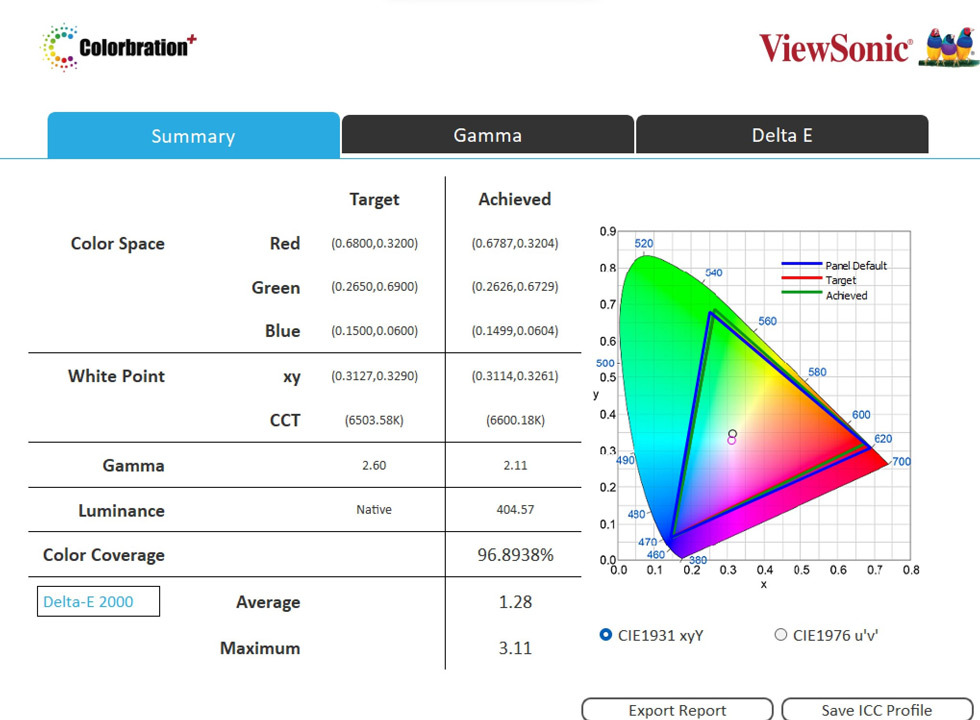Click the Red target coordinates cell
The image size is (980, 720).
point(374,243)
